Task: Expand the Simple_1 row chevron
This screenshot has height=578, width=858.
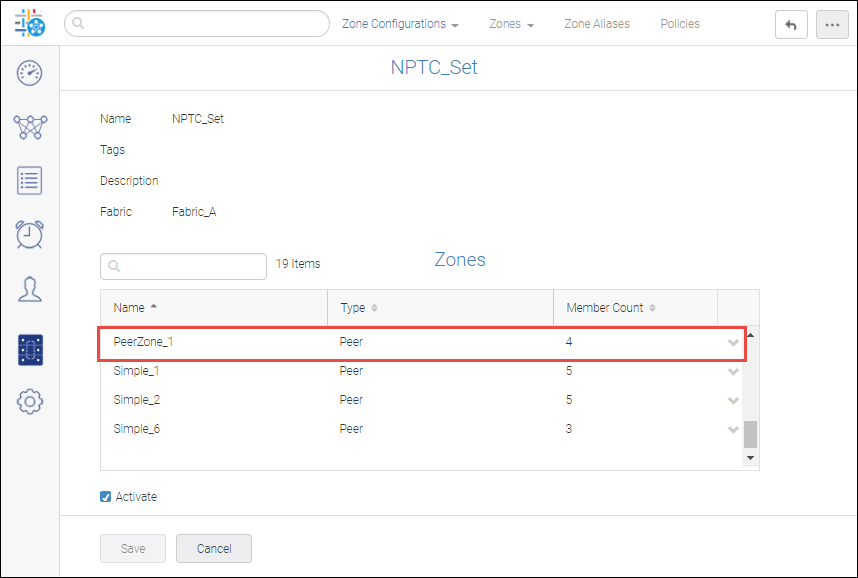Action: (x=733, y=372)
